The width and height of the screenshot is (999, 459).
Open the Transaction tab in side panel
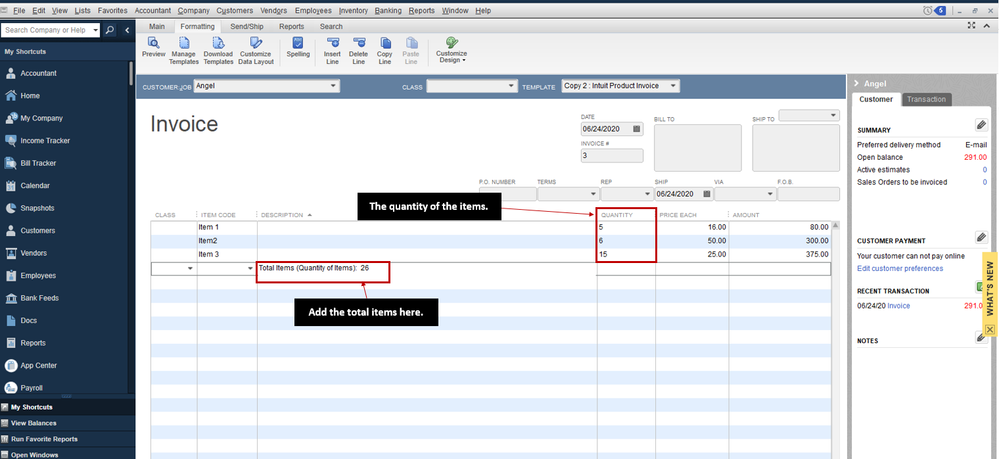pyautogui.click(x=926, y=99)
